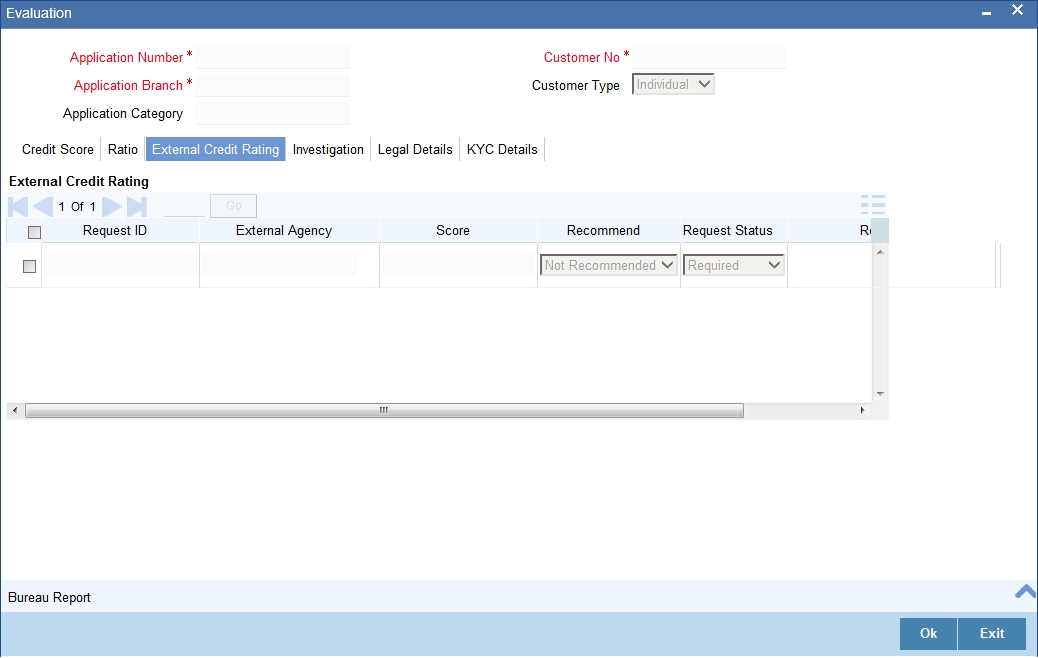
Task: Click horizontal scrollbar thumb
Action: pos(384,410)
